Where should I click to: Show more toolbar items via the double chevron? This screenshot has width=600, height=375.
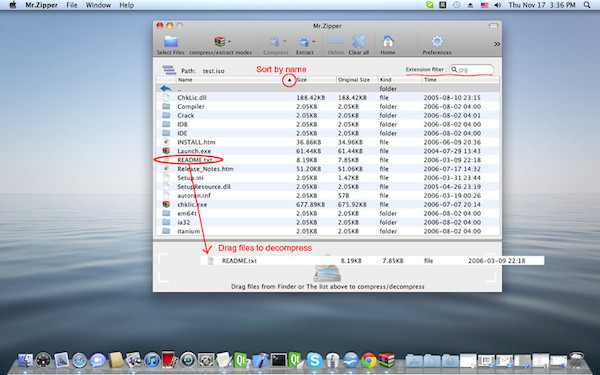[497, 44]
